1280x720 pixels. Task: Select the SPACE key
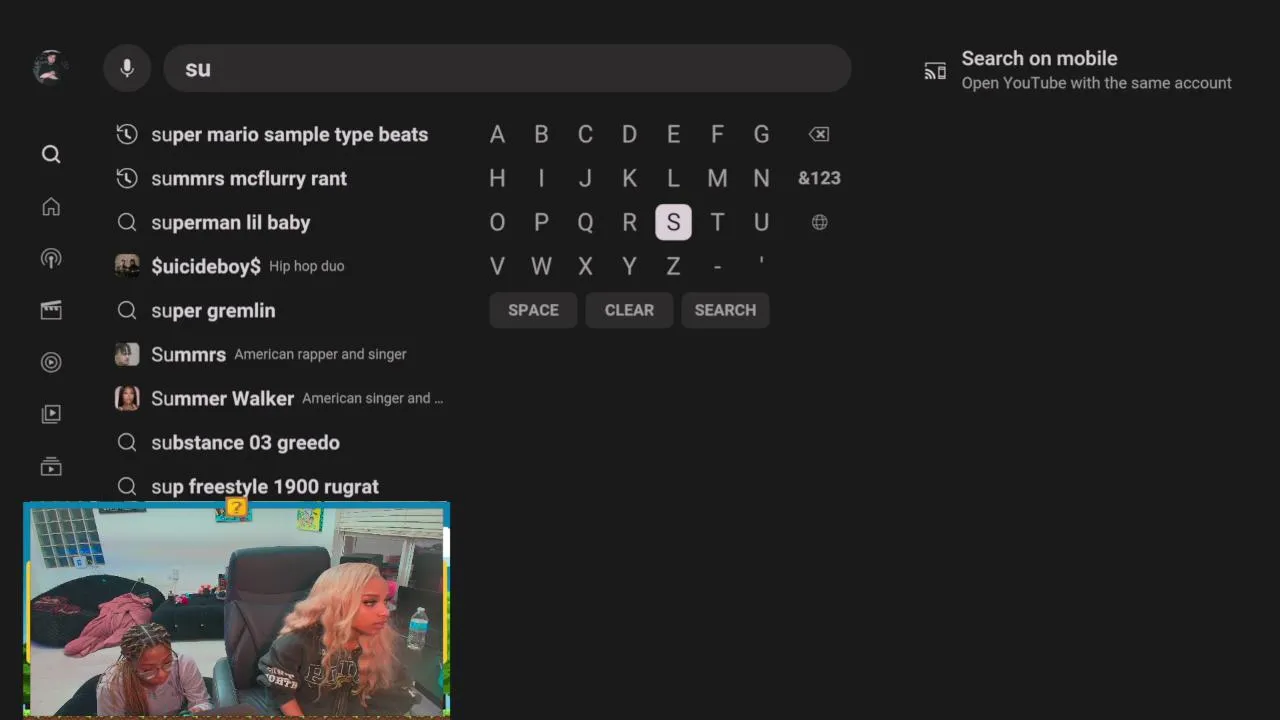click(x=533, y=310)
